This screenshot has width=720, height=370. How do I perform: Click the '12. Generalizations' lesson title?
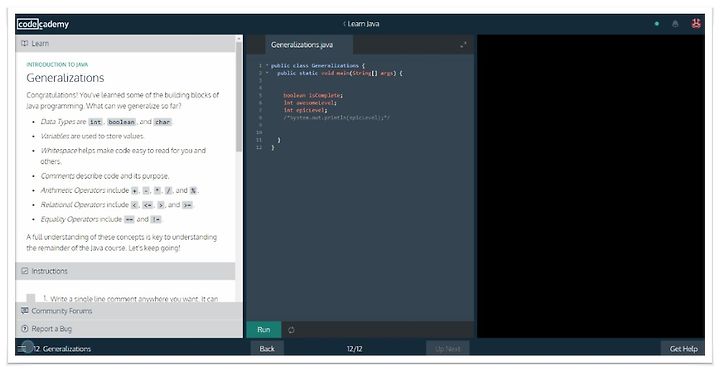point(62,349)
